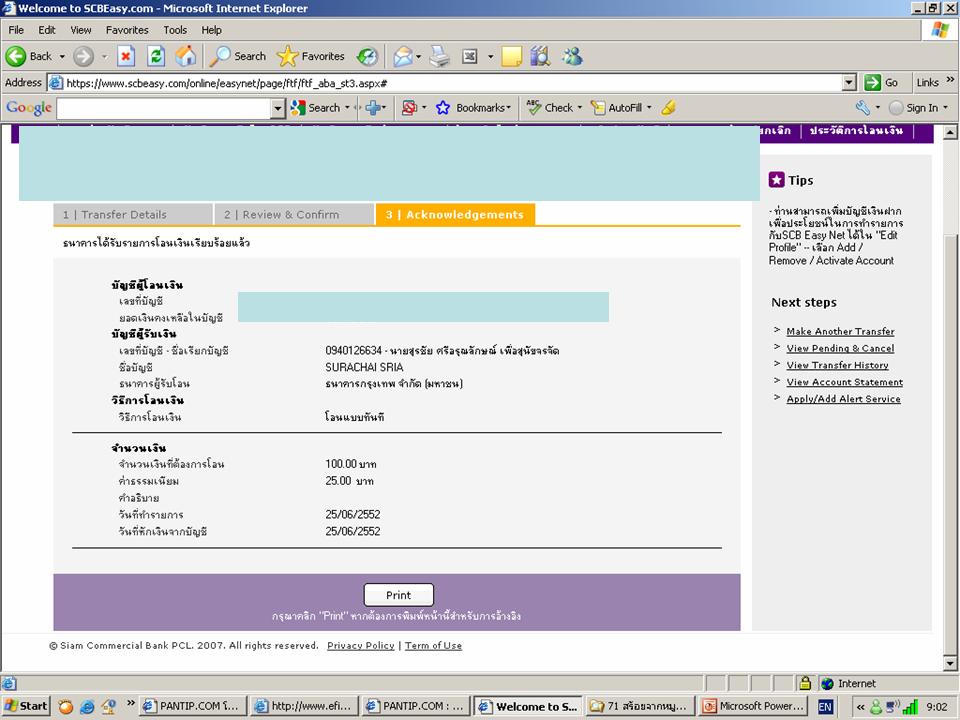Click the blue plus icon in the Google toolbar

[x=373, y=108]
